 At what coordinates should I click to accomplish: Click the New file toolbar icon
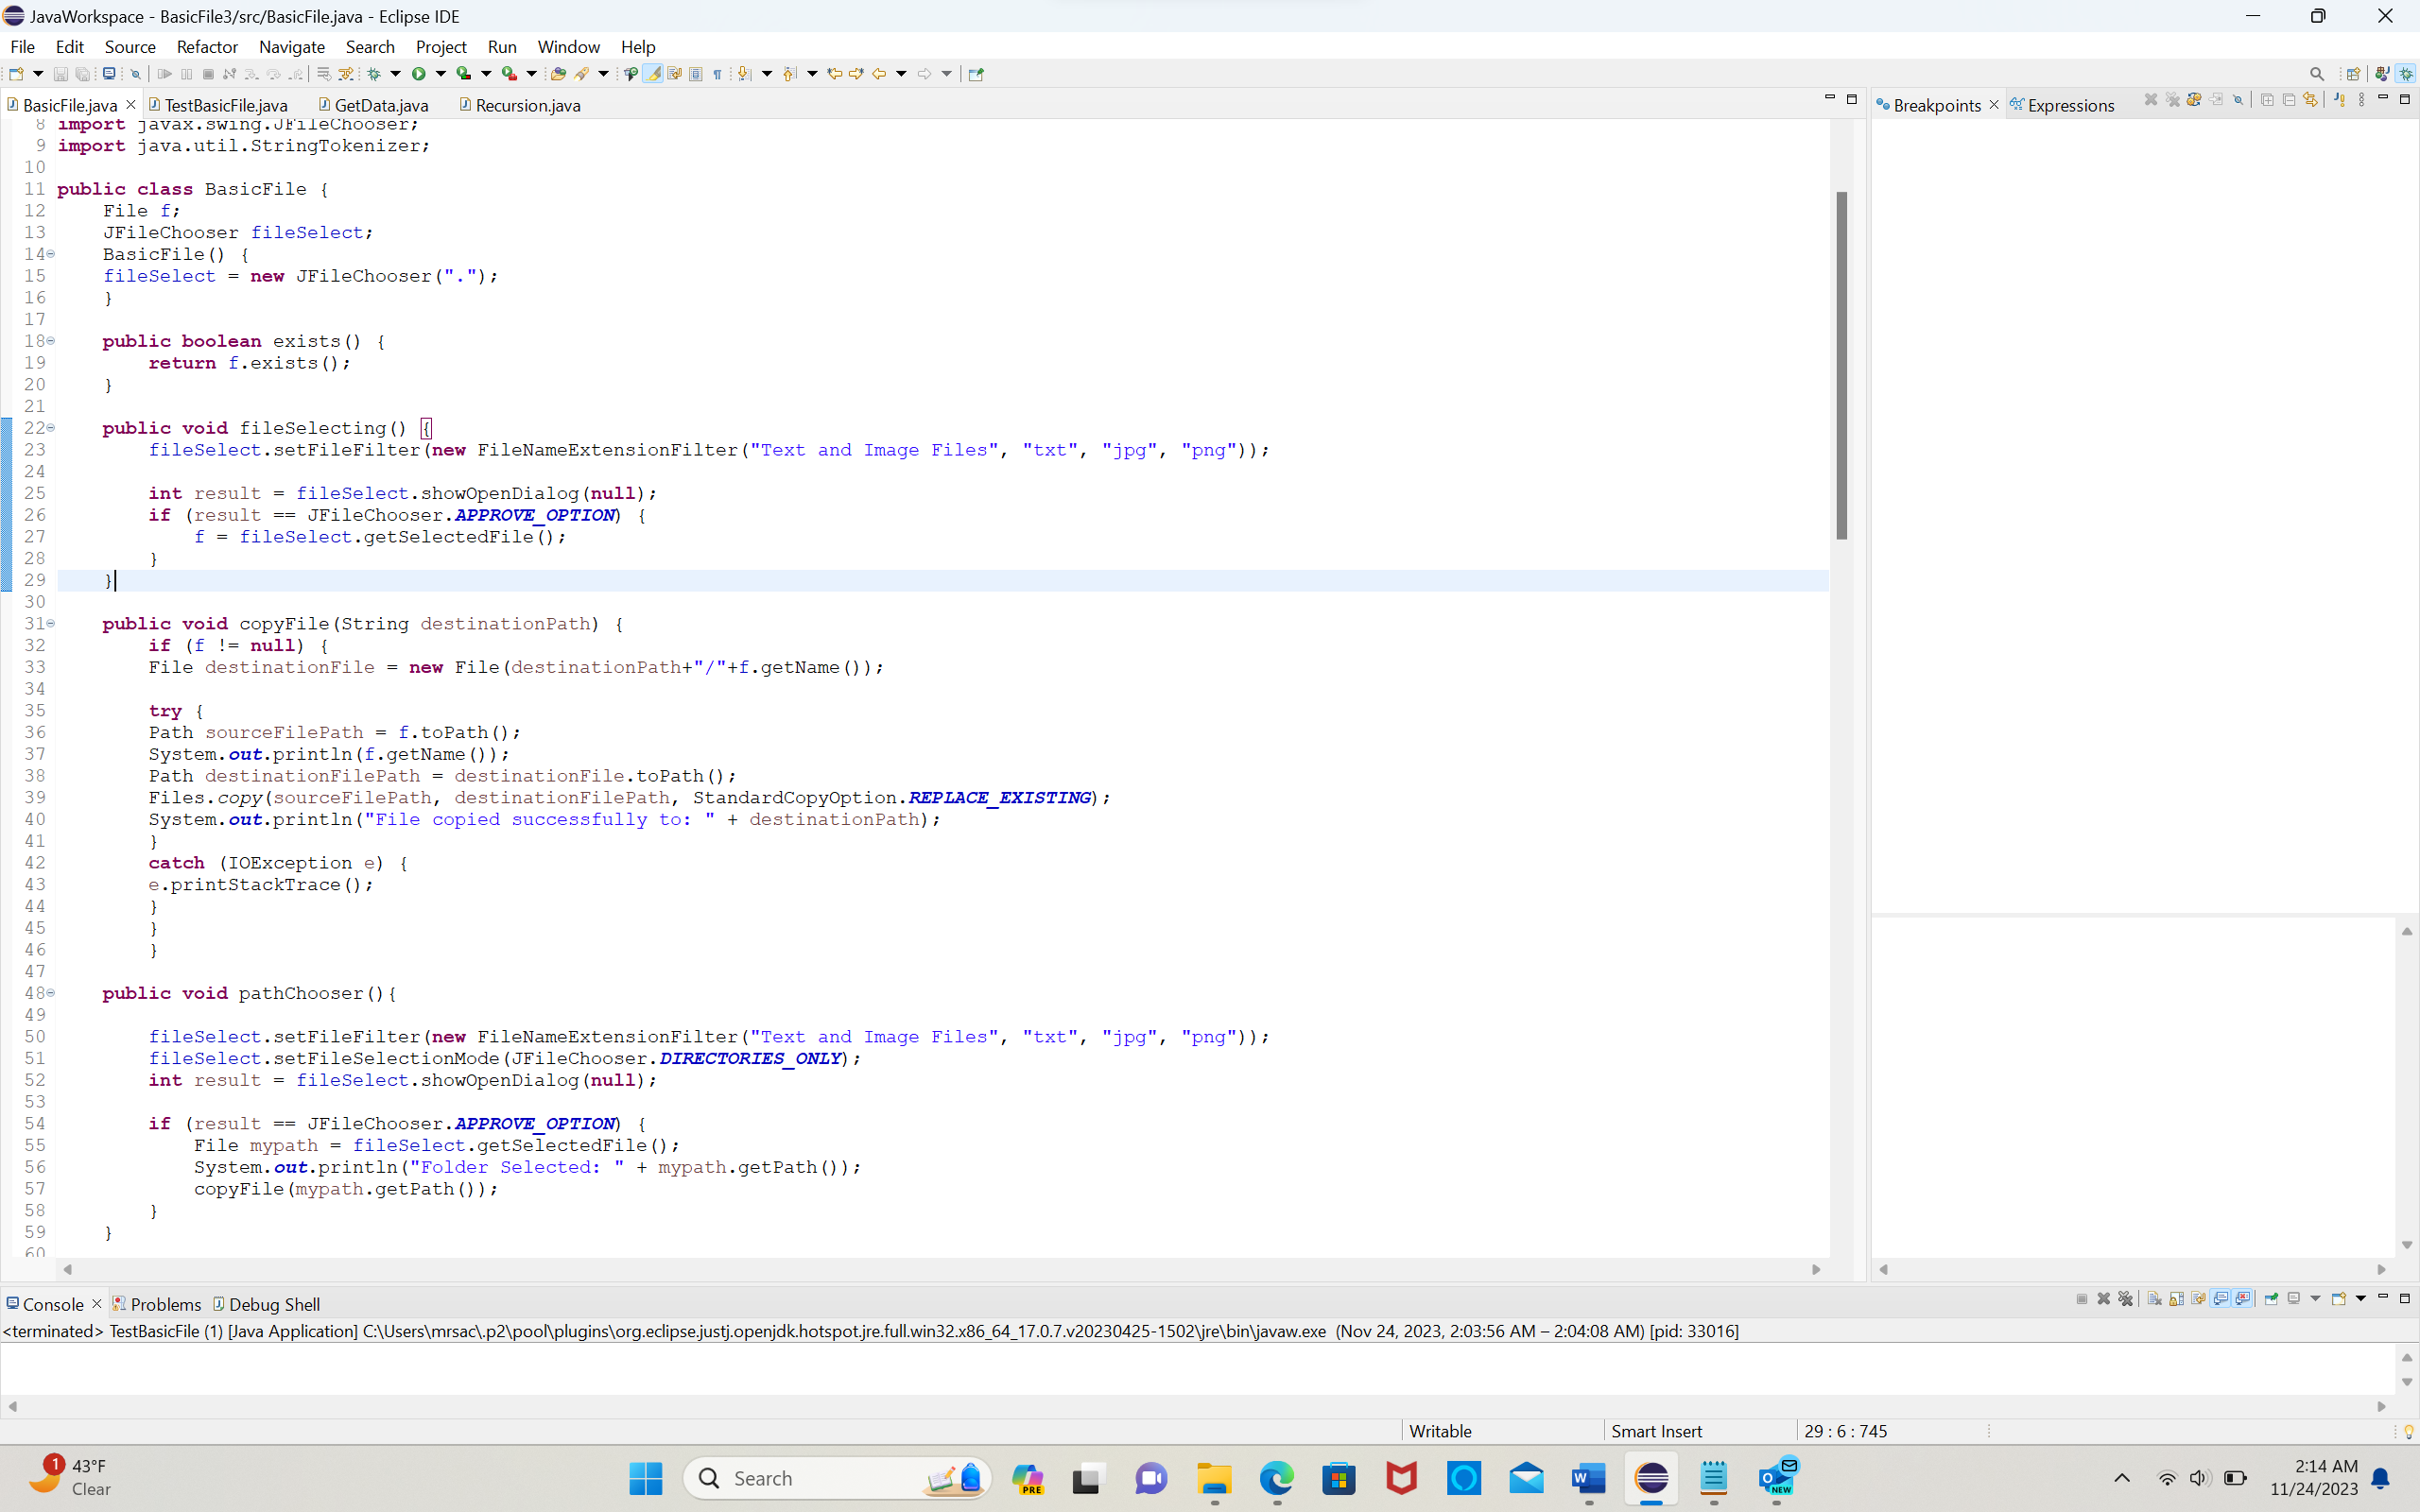[16, 73]
